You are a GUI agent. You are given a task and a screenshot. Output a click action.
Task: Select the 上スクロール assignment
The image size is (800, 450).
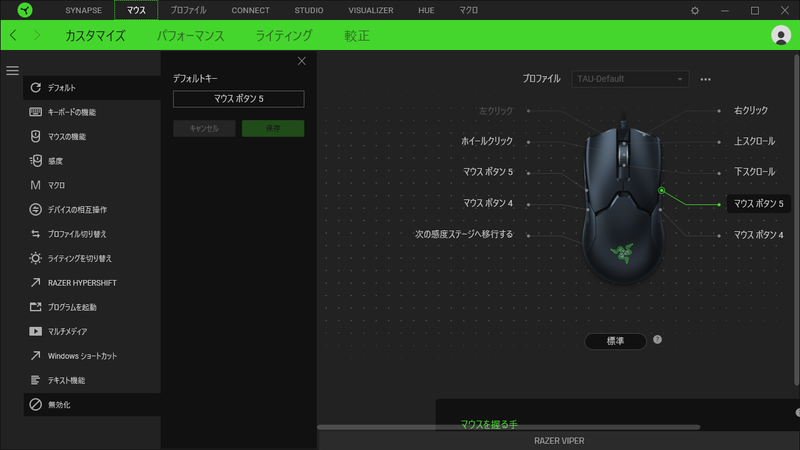click(754, 141)
